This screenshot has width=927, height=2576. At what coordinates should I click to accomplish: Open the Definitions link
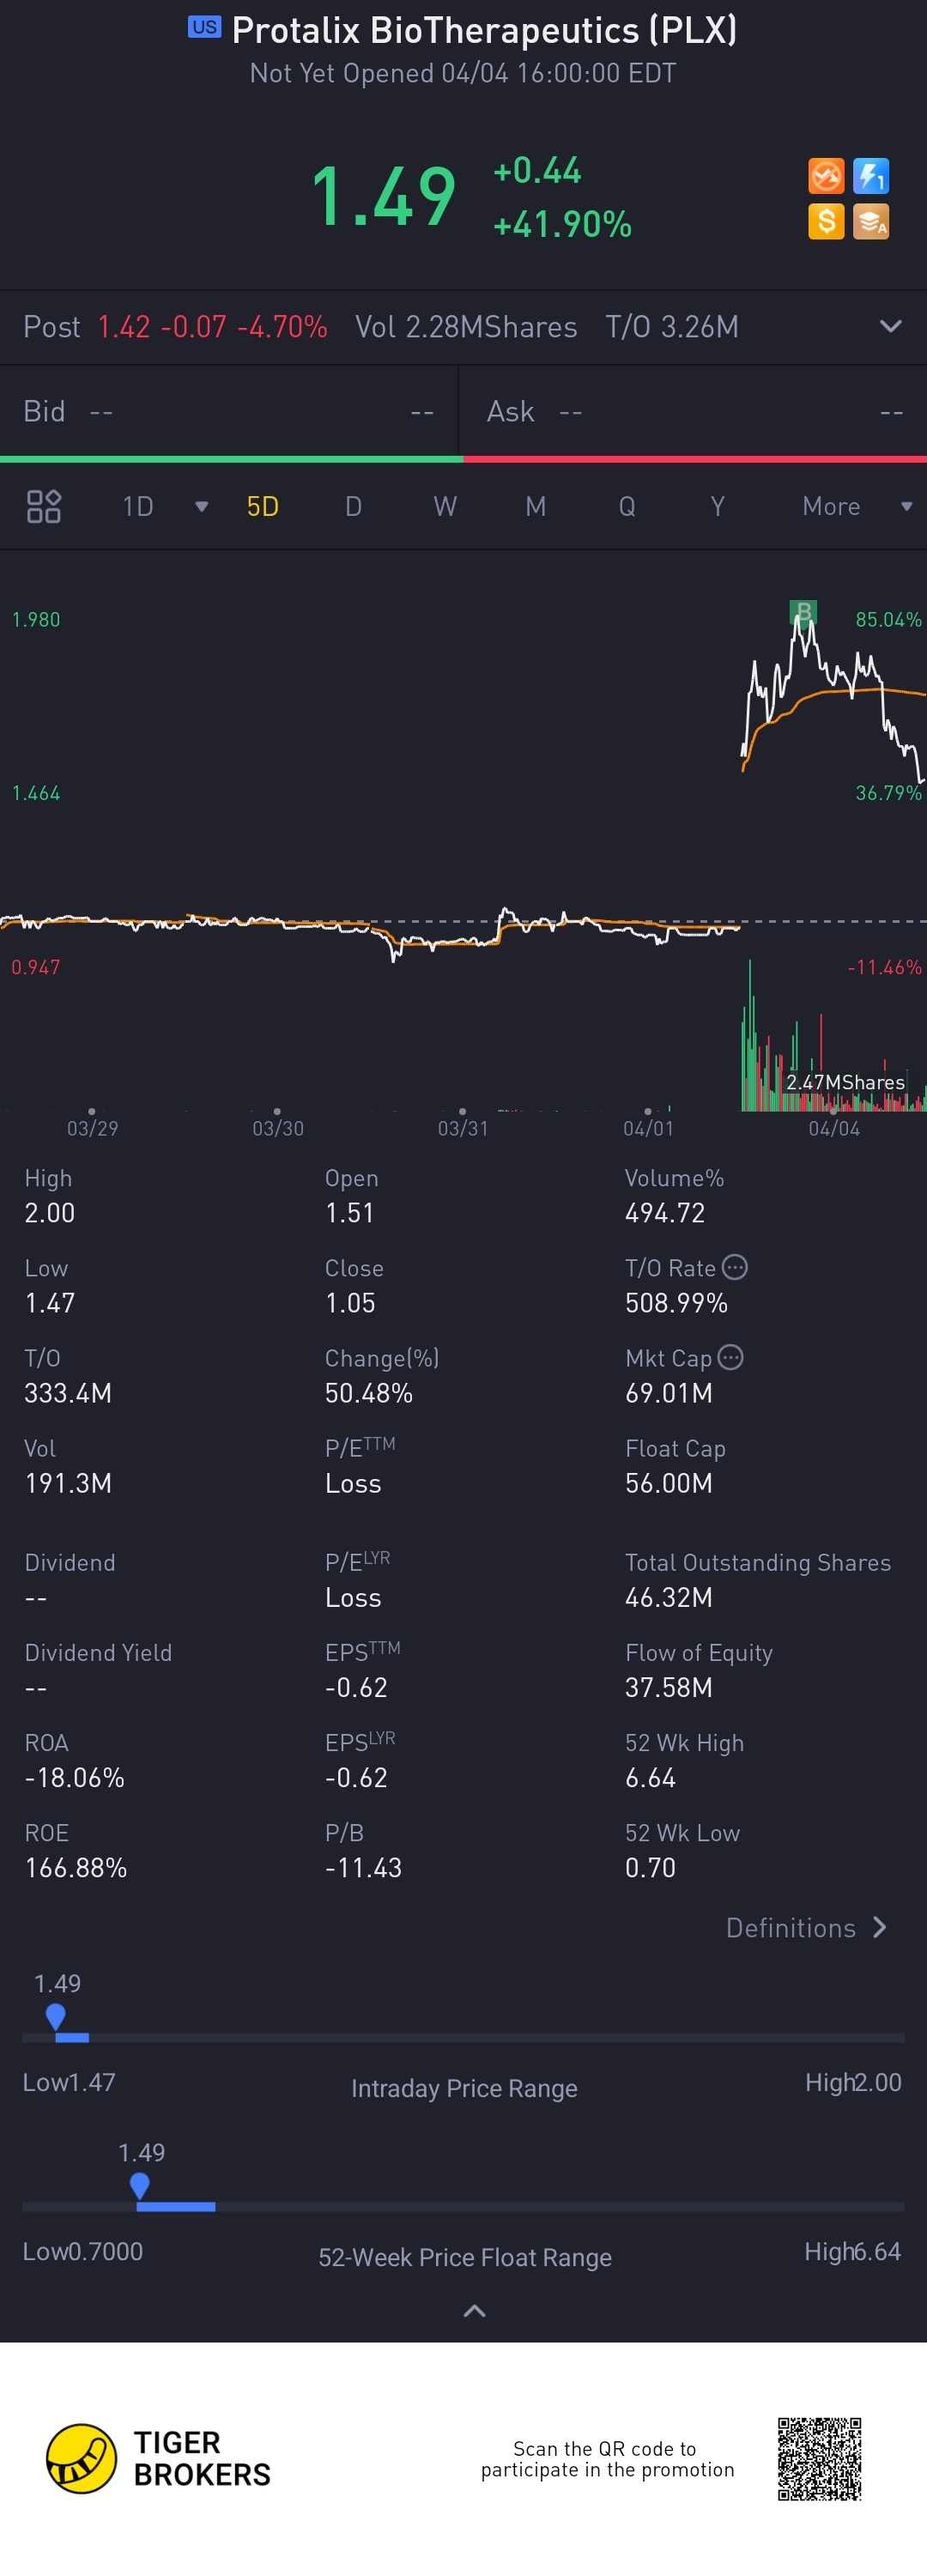tap(791, 1927)
